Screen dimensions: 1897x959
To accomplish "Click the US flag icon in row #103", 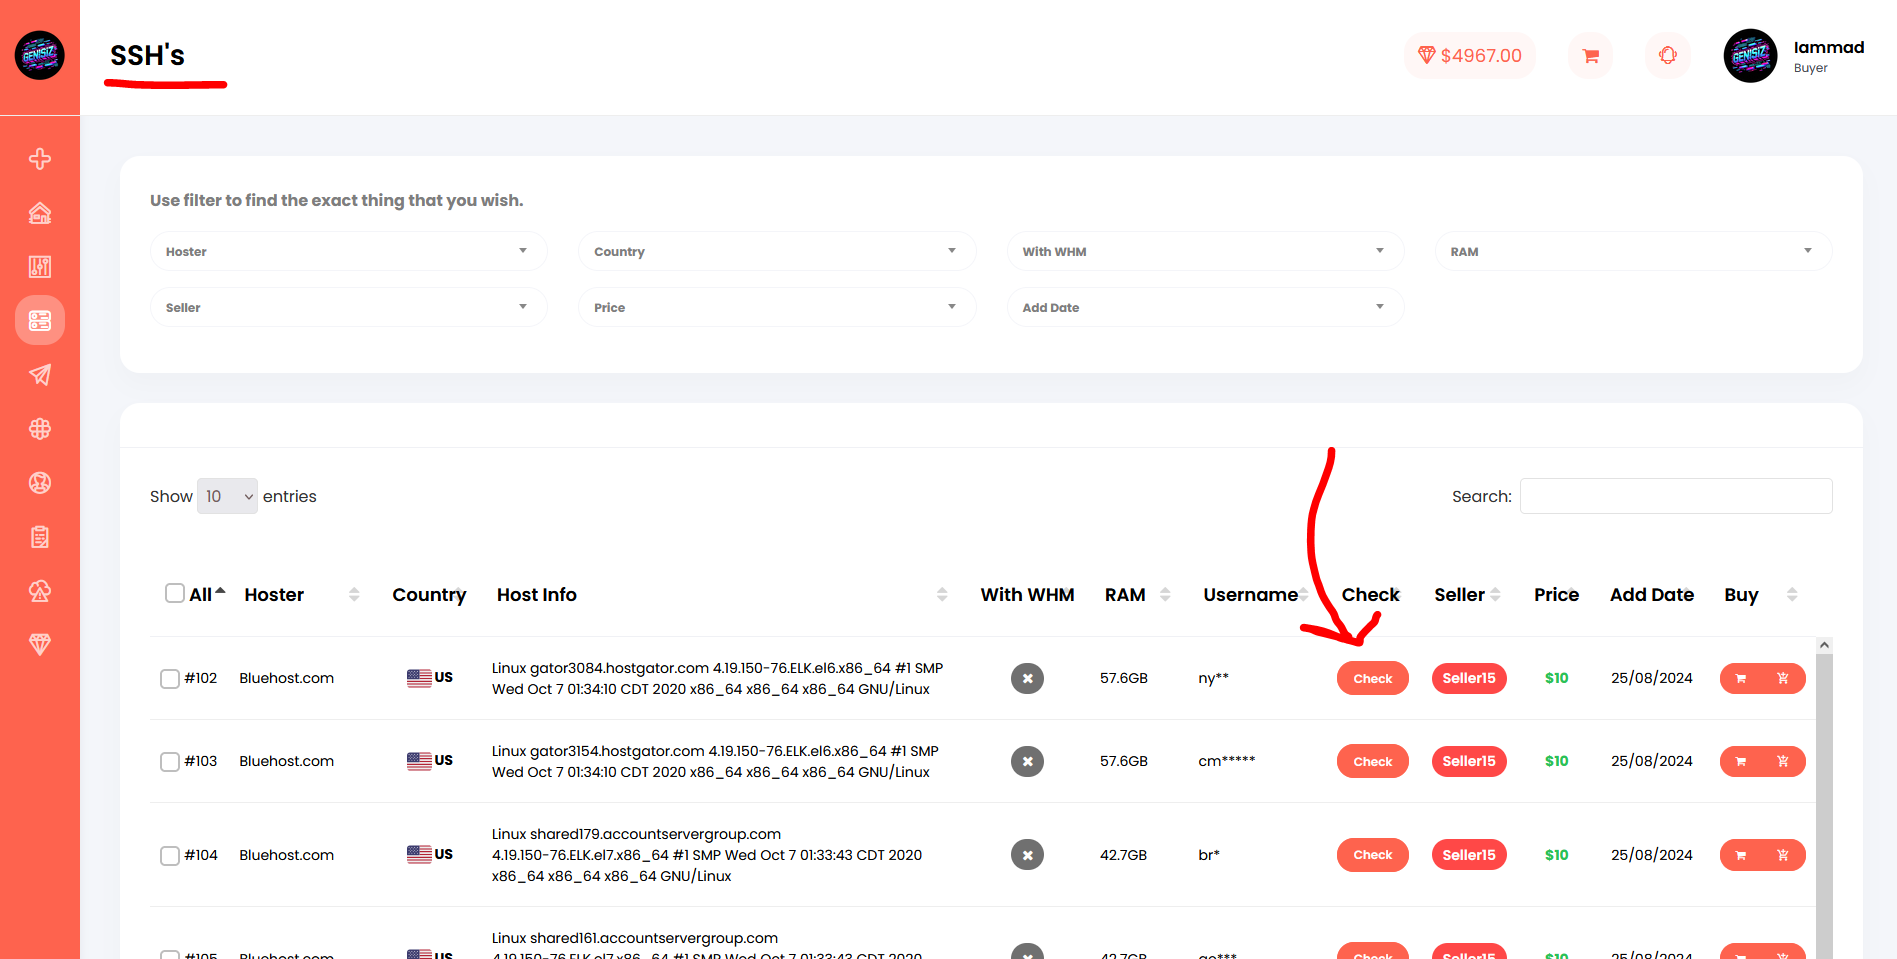I will coord(419,761).
